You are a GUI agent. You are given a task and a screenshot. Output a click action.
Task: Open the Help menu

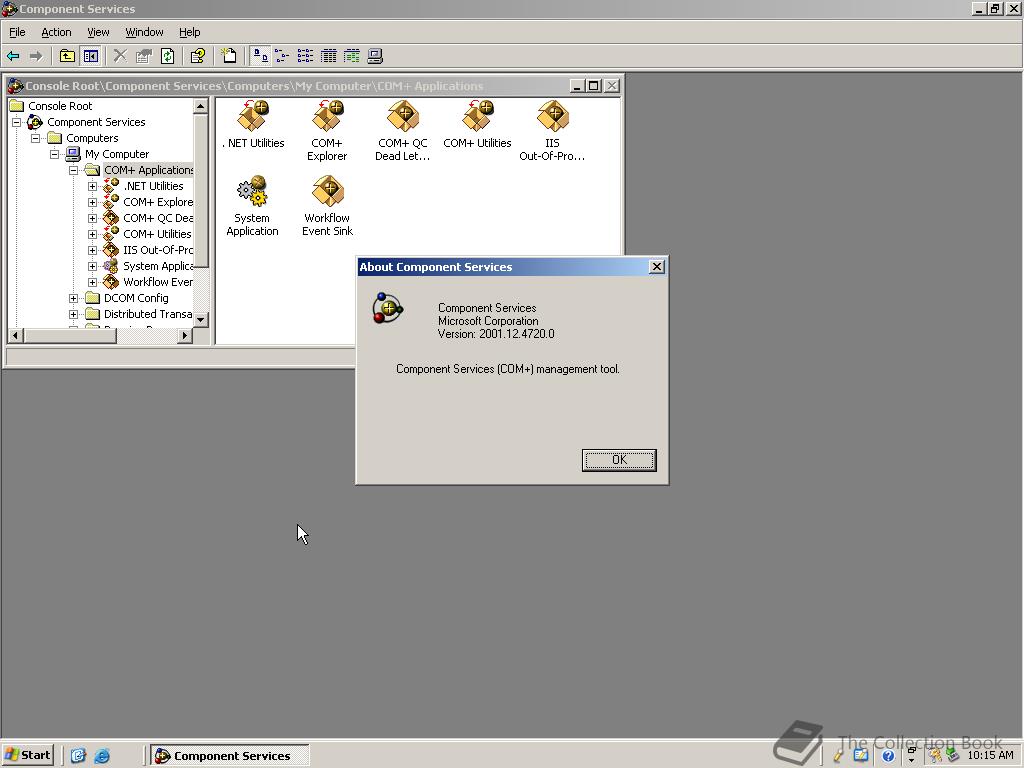click(189, 32)
